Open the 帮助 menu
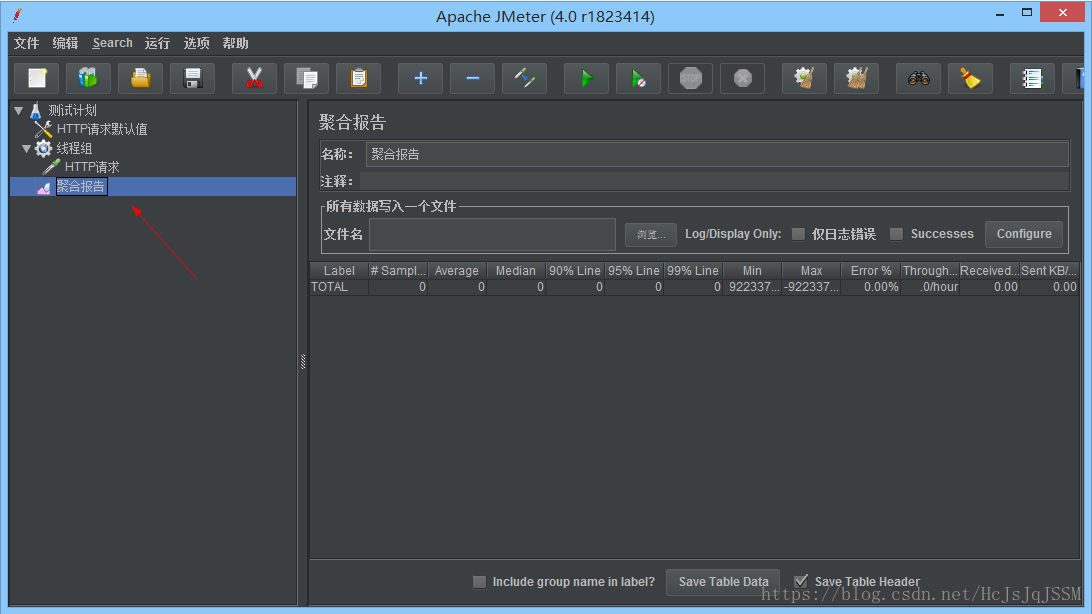 point(235,43)
